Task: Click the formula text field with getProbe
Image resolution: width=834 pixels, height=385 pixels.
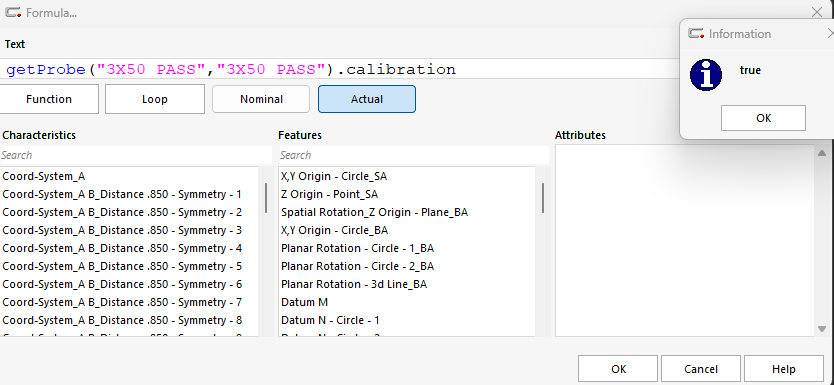Action: tap(340, 69)
